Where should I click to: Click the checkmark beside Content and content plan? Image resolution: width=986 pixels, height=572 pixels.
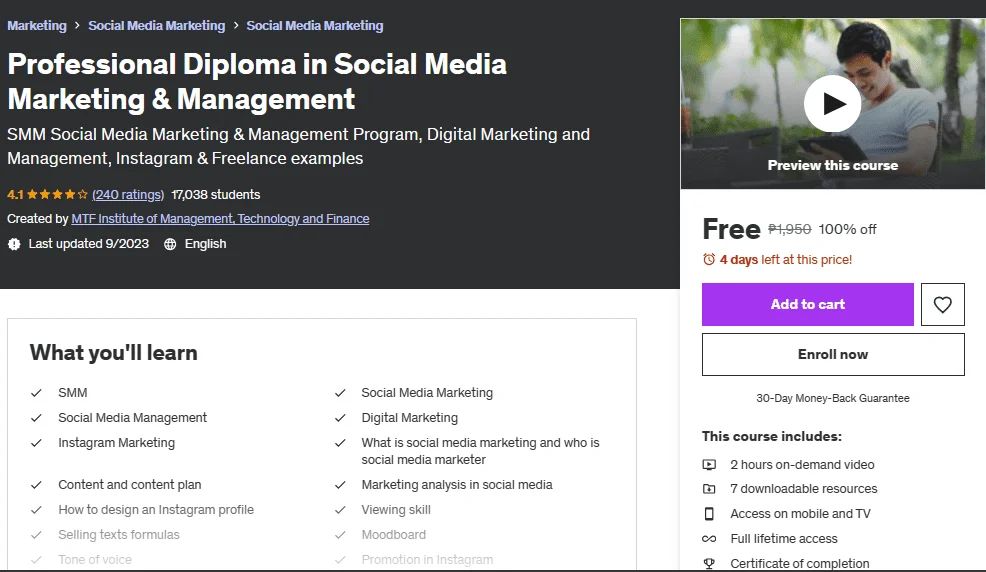(36, 485)
